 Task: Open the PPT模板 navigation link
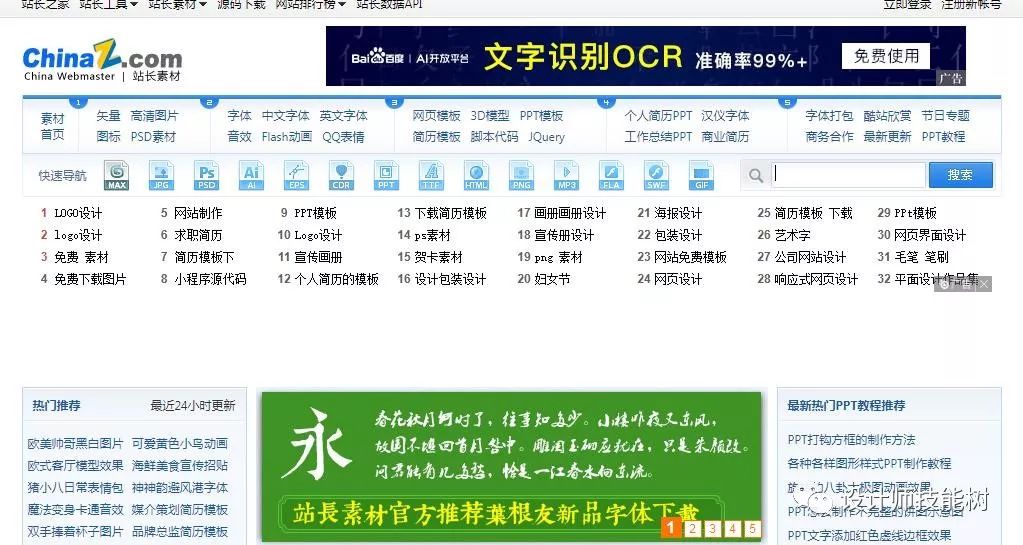tap(542, 116)
